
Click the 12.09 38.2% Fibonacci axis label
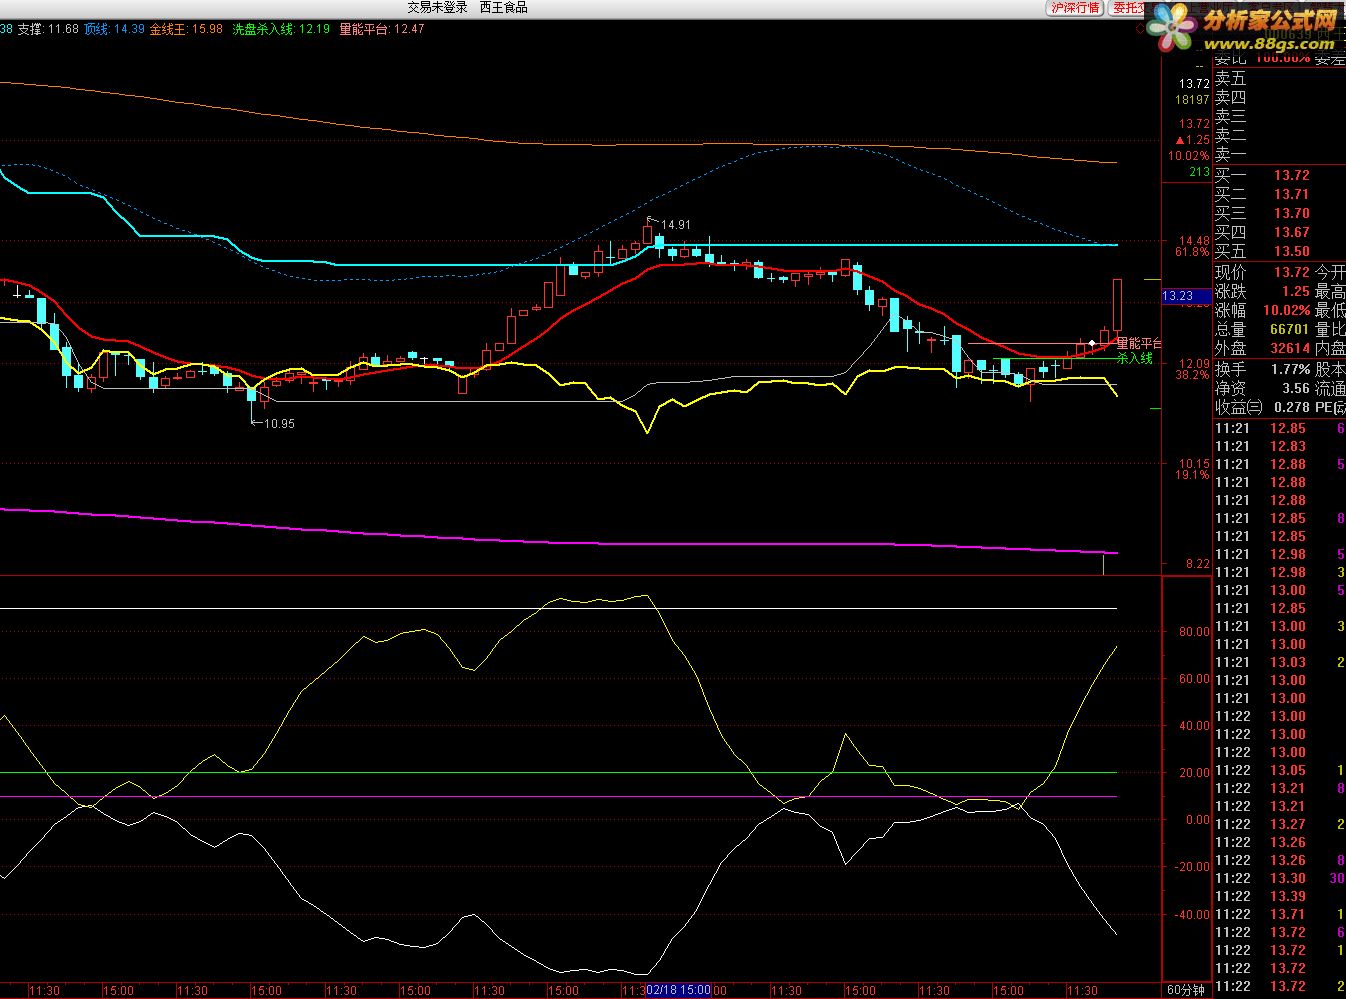pyautogui.click(x=1193, y=369)
